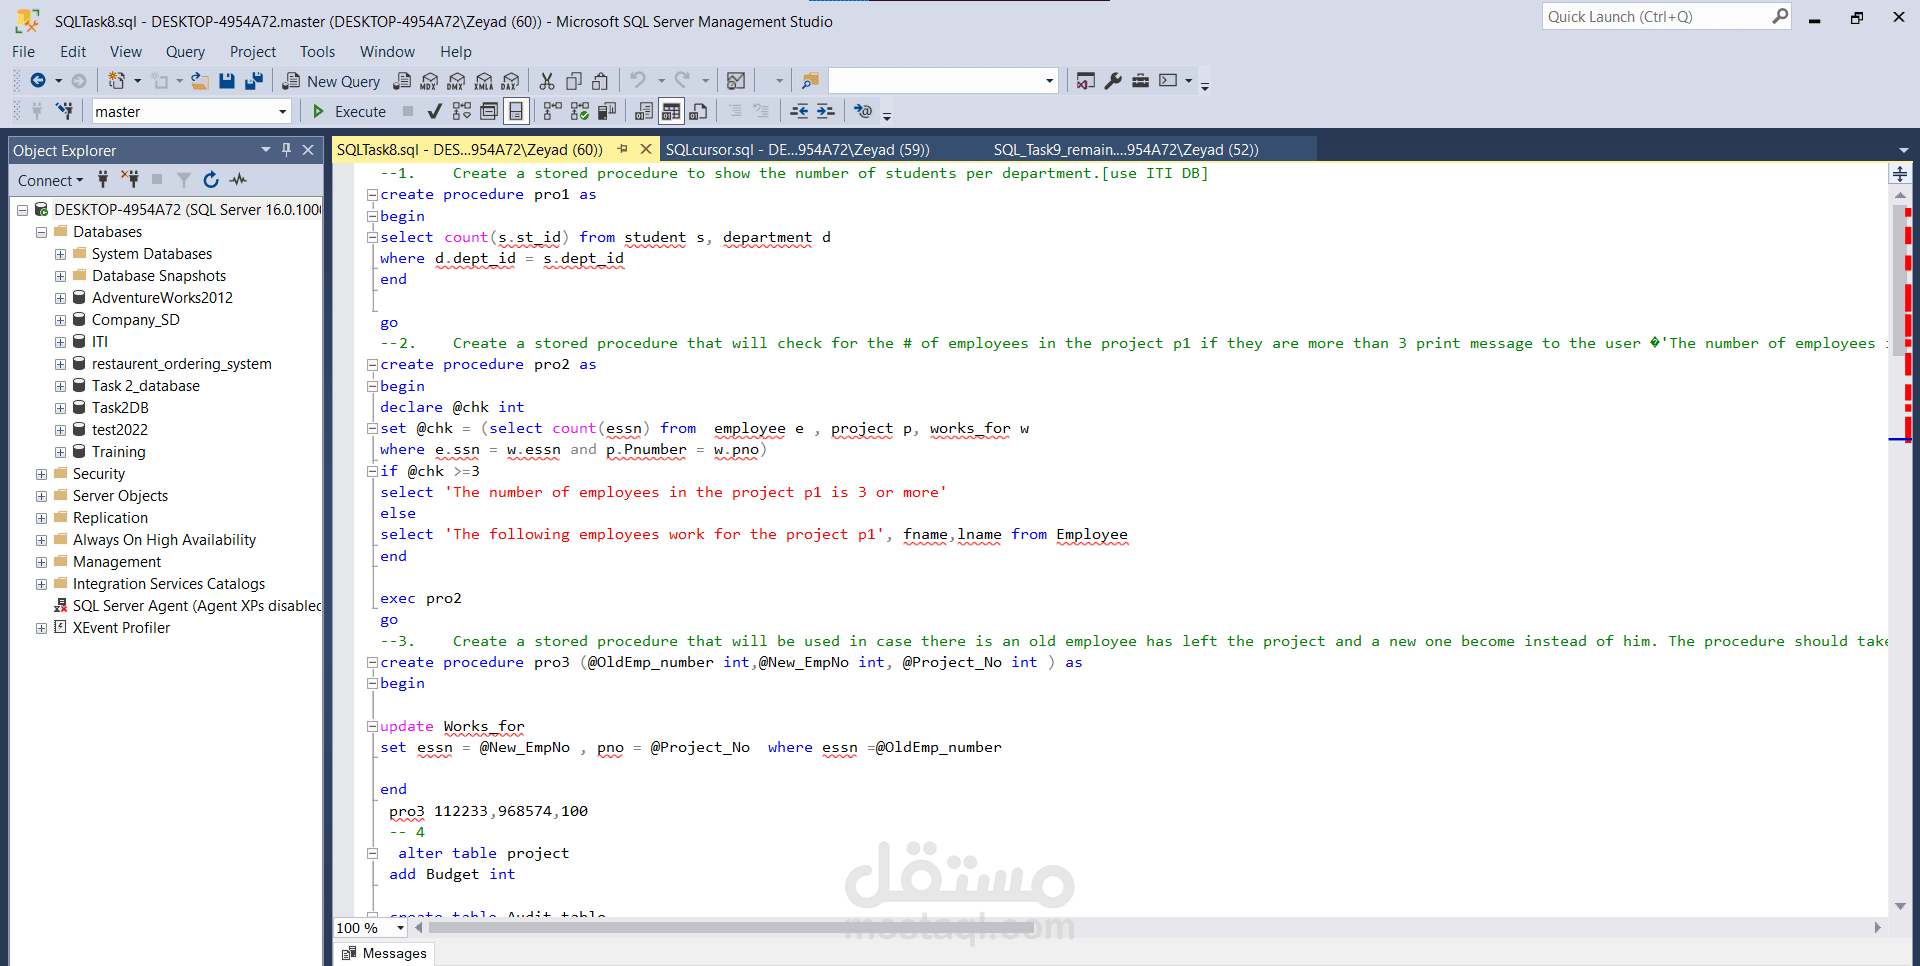Toggle Include Actual Execution Plan
Screen dimensions: 1920x966
pos(552,111)
